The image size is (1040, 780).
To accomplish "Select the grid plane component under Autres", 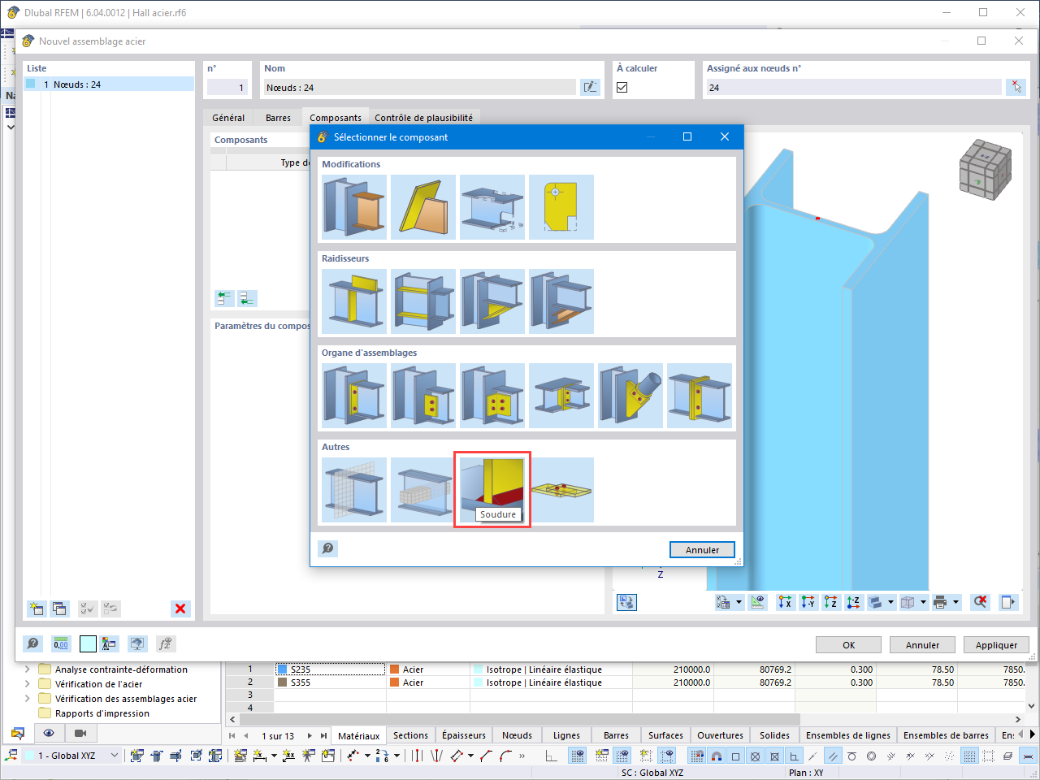I will tap(354, 489).
